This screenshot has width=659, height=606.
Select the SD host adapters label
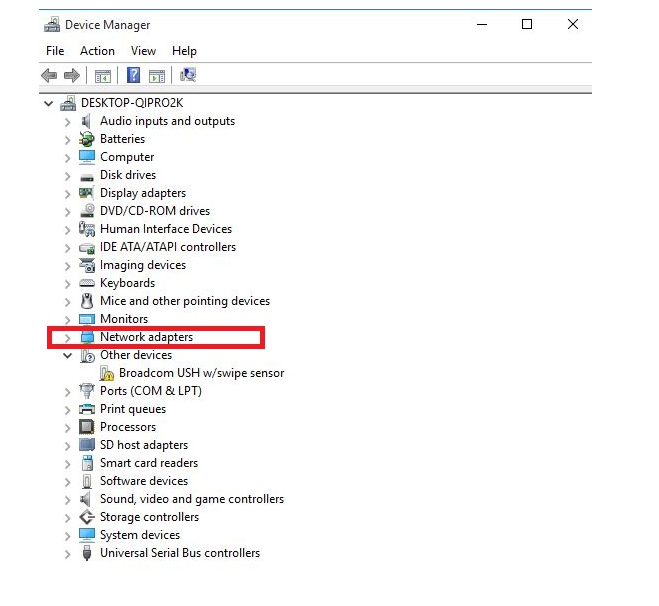coord(144,445)
